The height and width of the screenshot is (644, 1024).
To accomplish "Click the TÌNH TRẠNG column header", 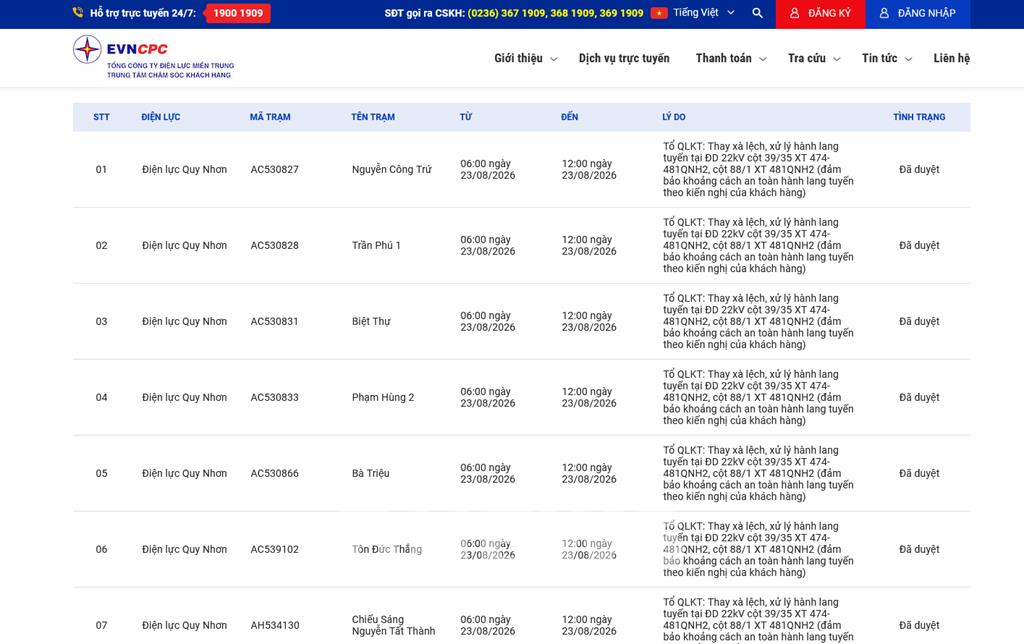I will click(x=919, y=117).
